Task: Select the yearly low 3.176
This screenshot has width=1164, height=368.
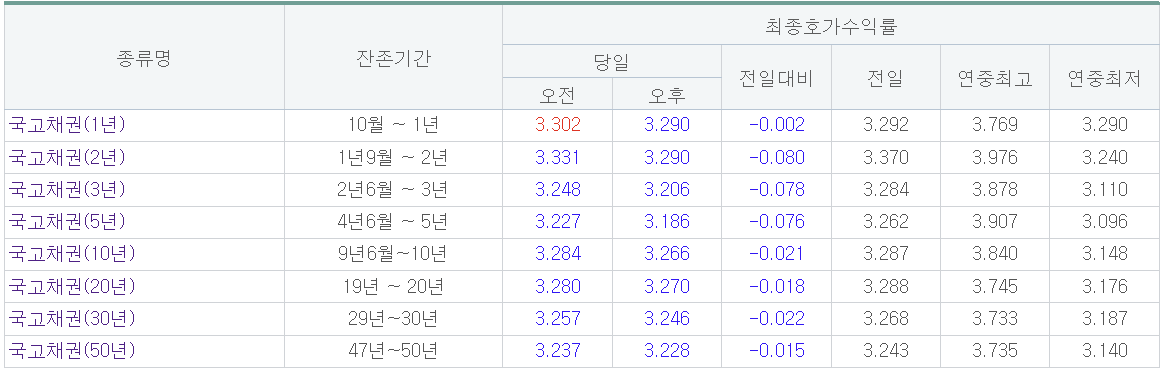Action: (x=1105, y=286)
